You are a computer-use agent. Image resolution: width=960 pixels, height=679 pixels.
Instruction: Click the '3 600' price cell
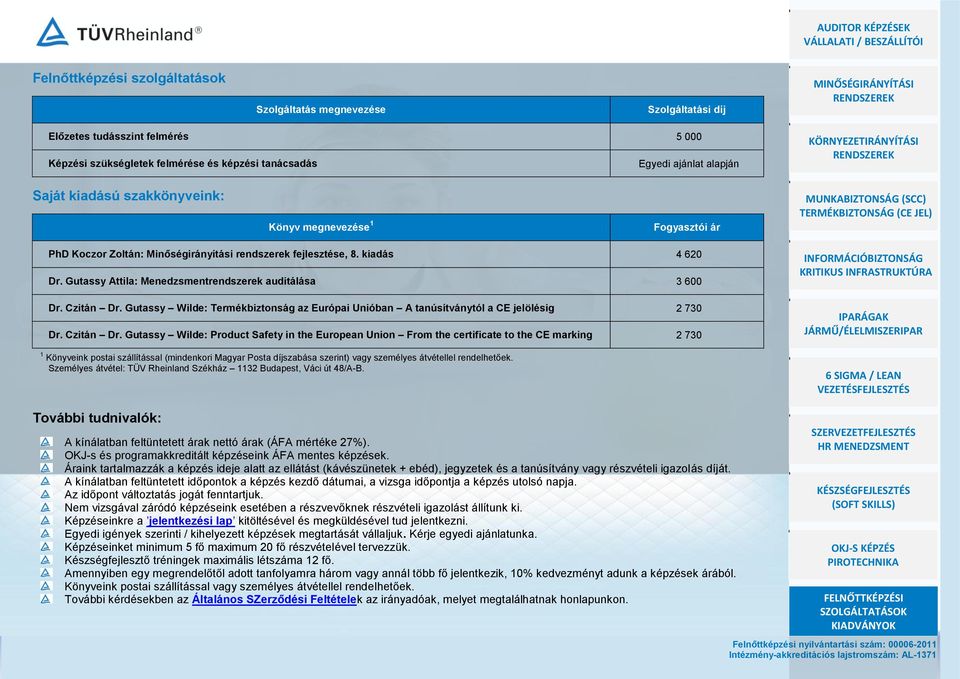(x=688, y=281)
